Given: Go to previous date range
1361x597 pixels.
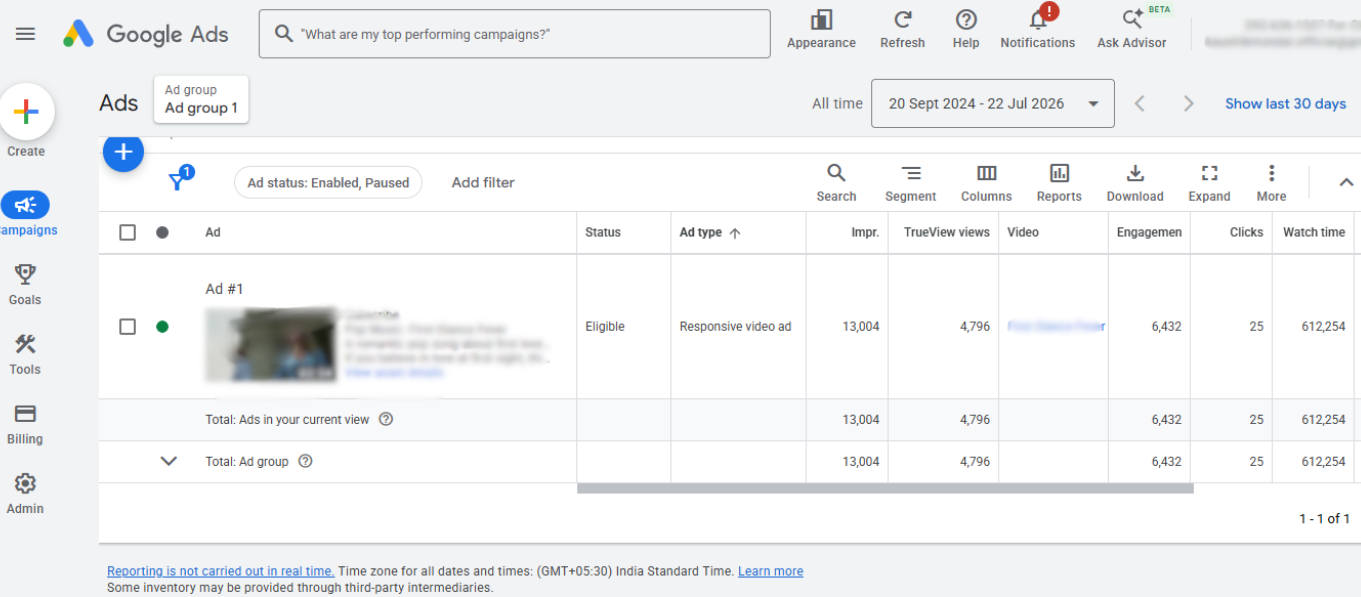Looking at the screenshot, I should coord(1139,104).
